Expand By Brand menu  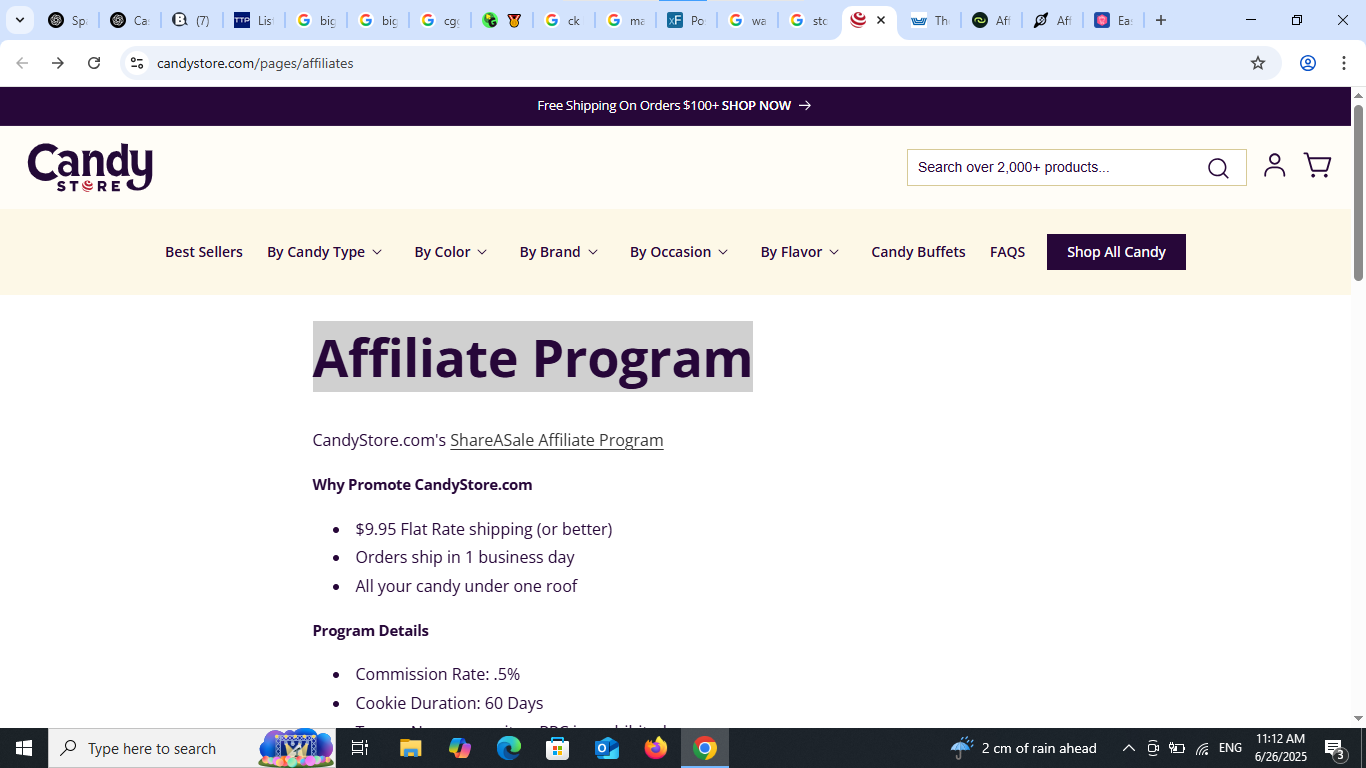pyautogui.click(x=559, y=252)
